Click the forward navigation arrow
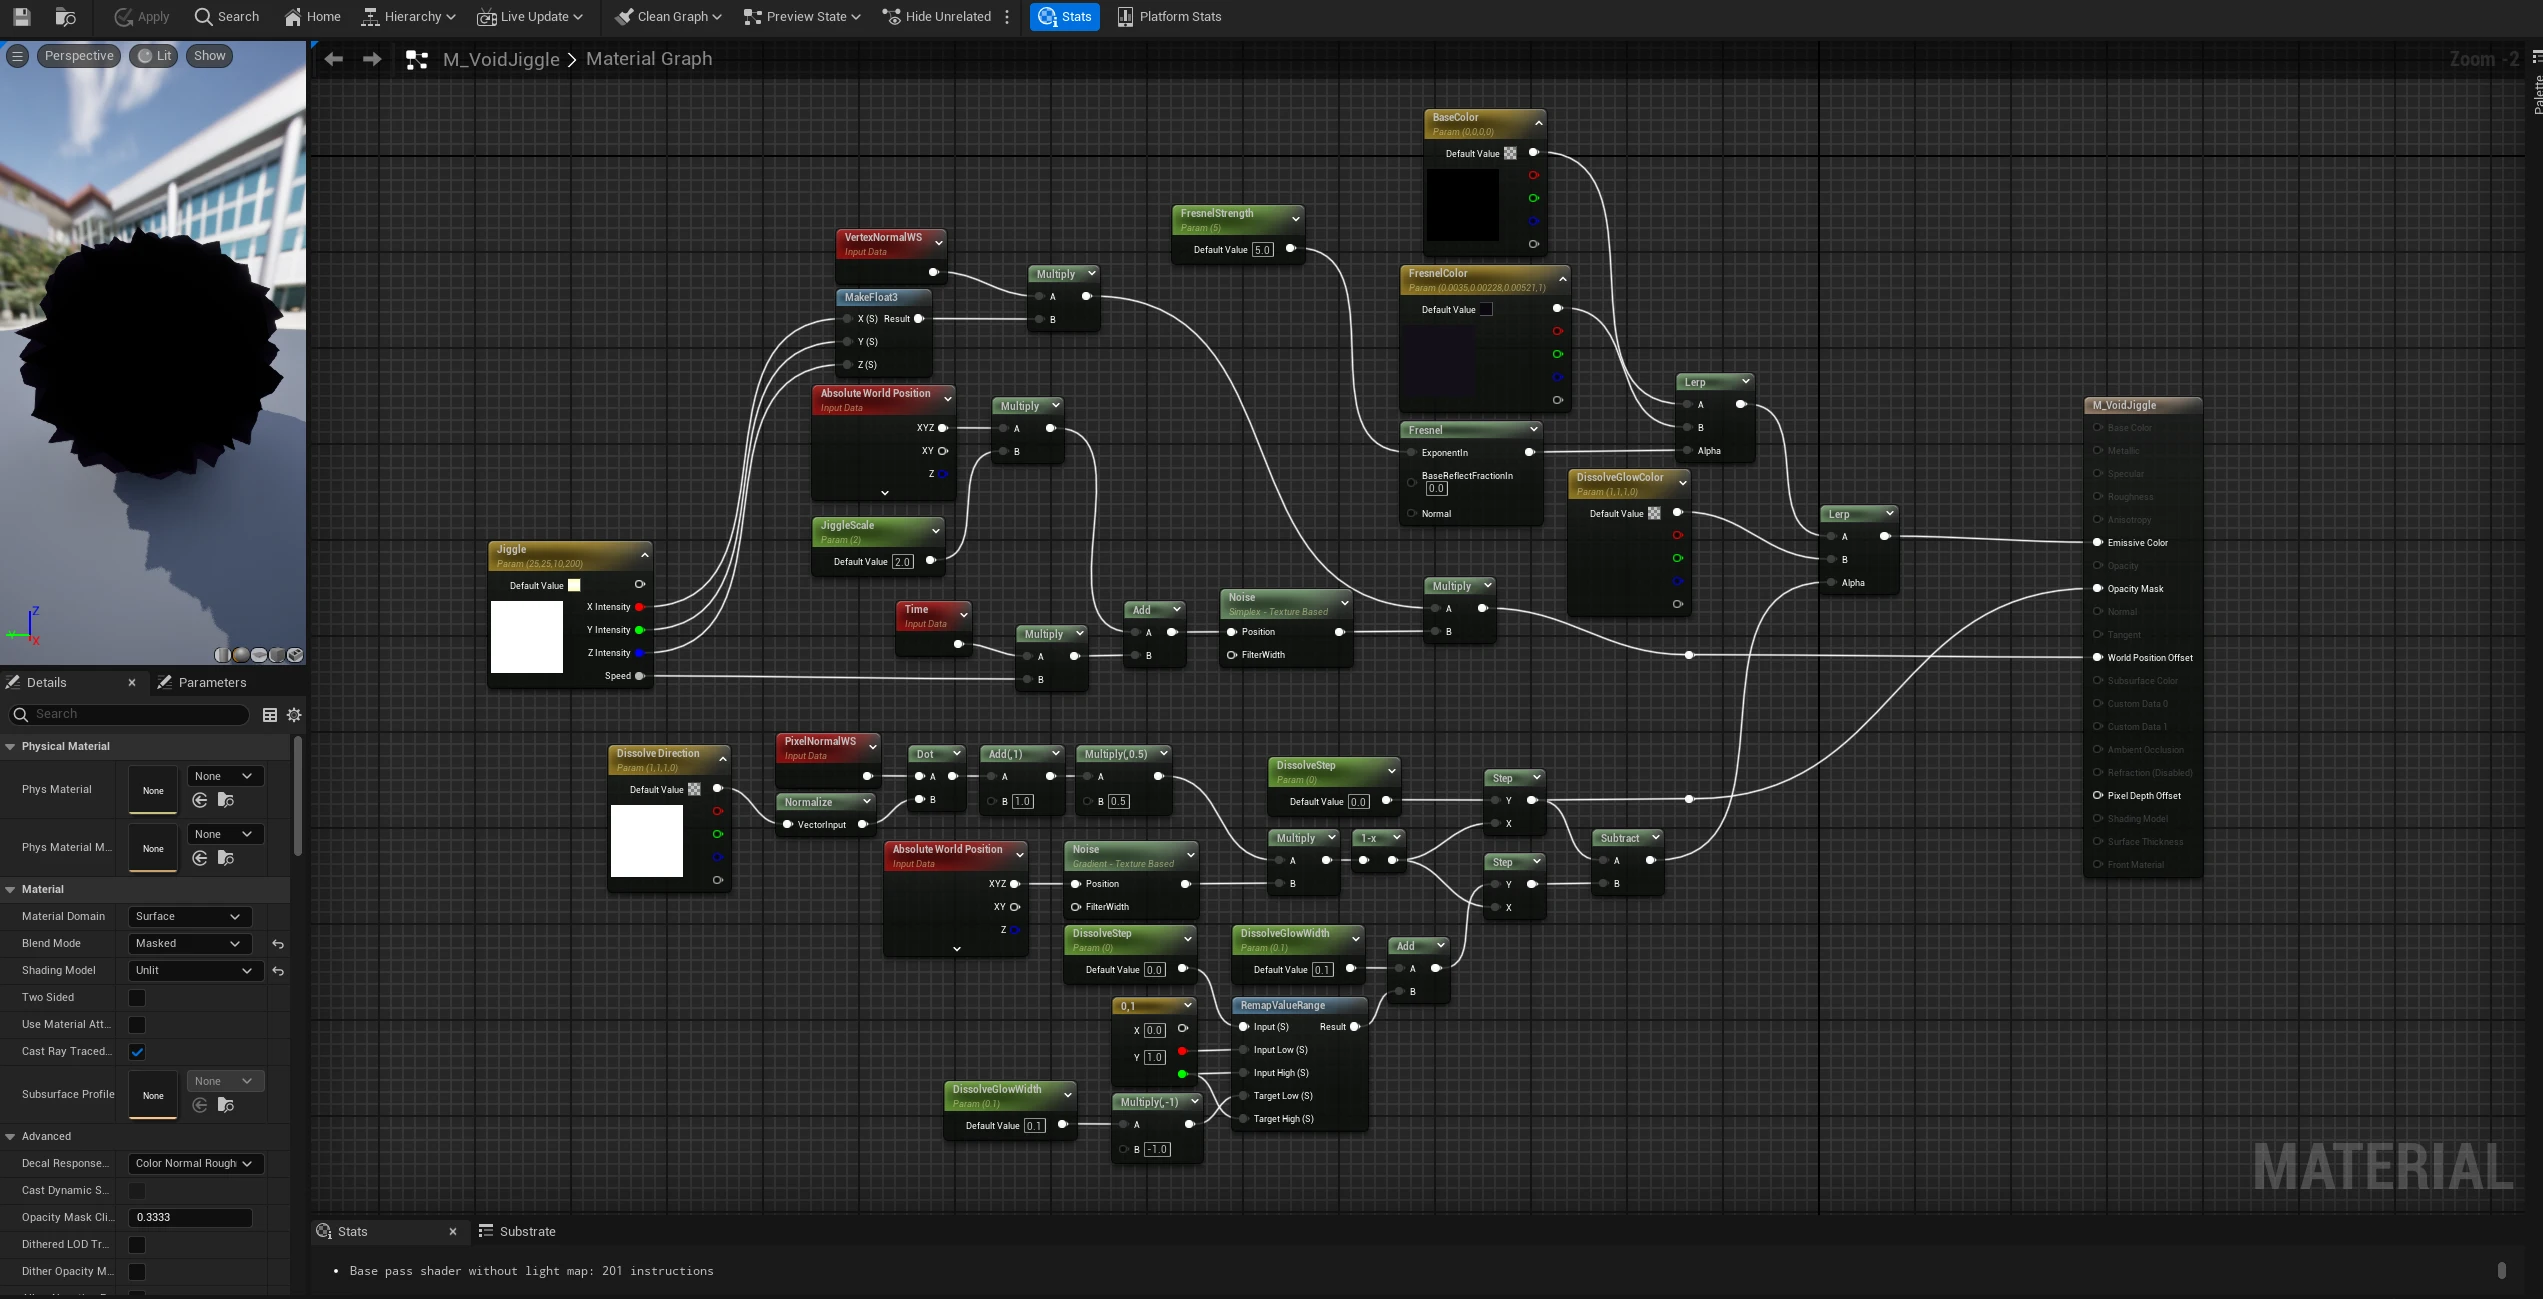 372,59
